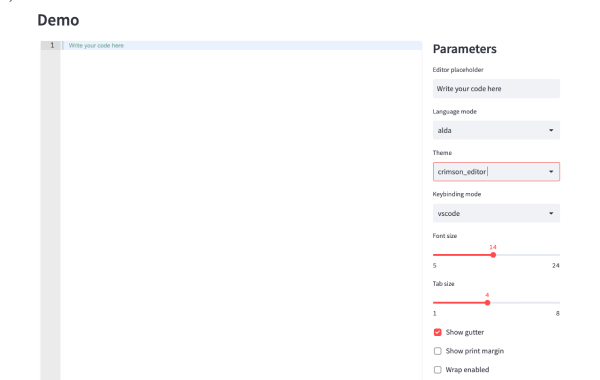Screen dimensions: 600x380
Task: Open the Keybinding mode dropdown showing vscode
Action: pos(496,213)
